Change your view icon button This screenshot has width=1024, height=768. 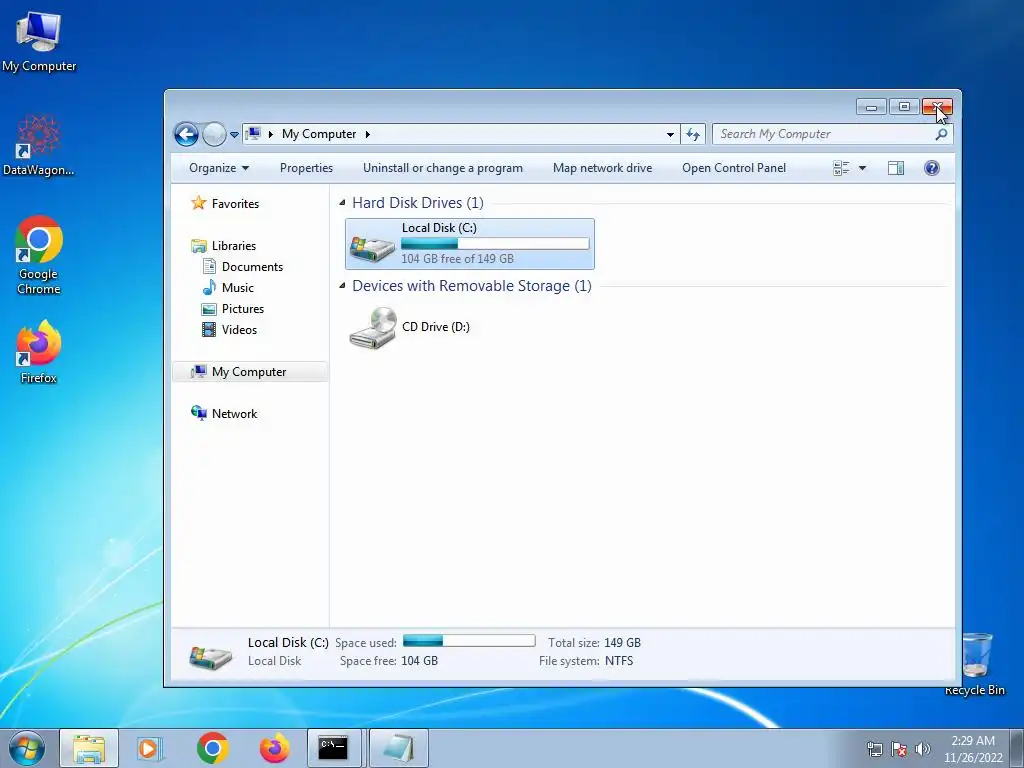pos(841,168)
